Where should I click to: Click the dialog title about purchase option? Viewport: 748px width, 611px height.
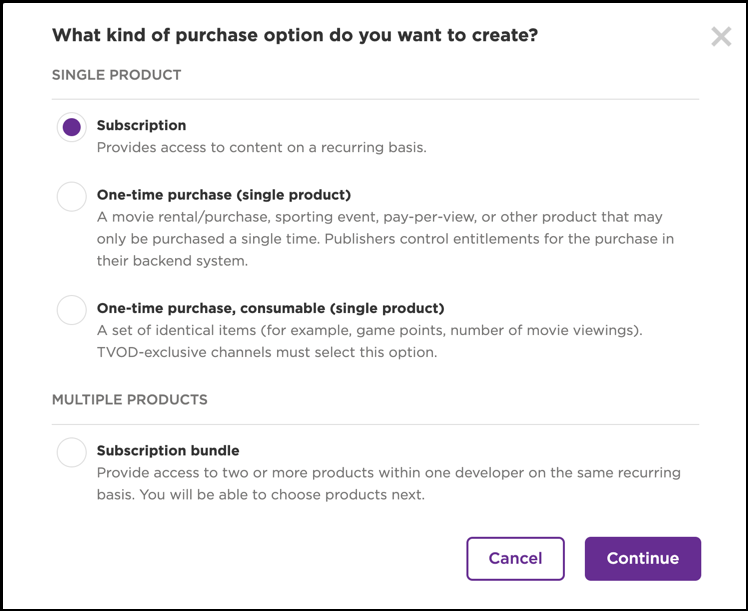(x=294, y=36)
